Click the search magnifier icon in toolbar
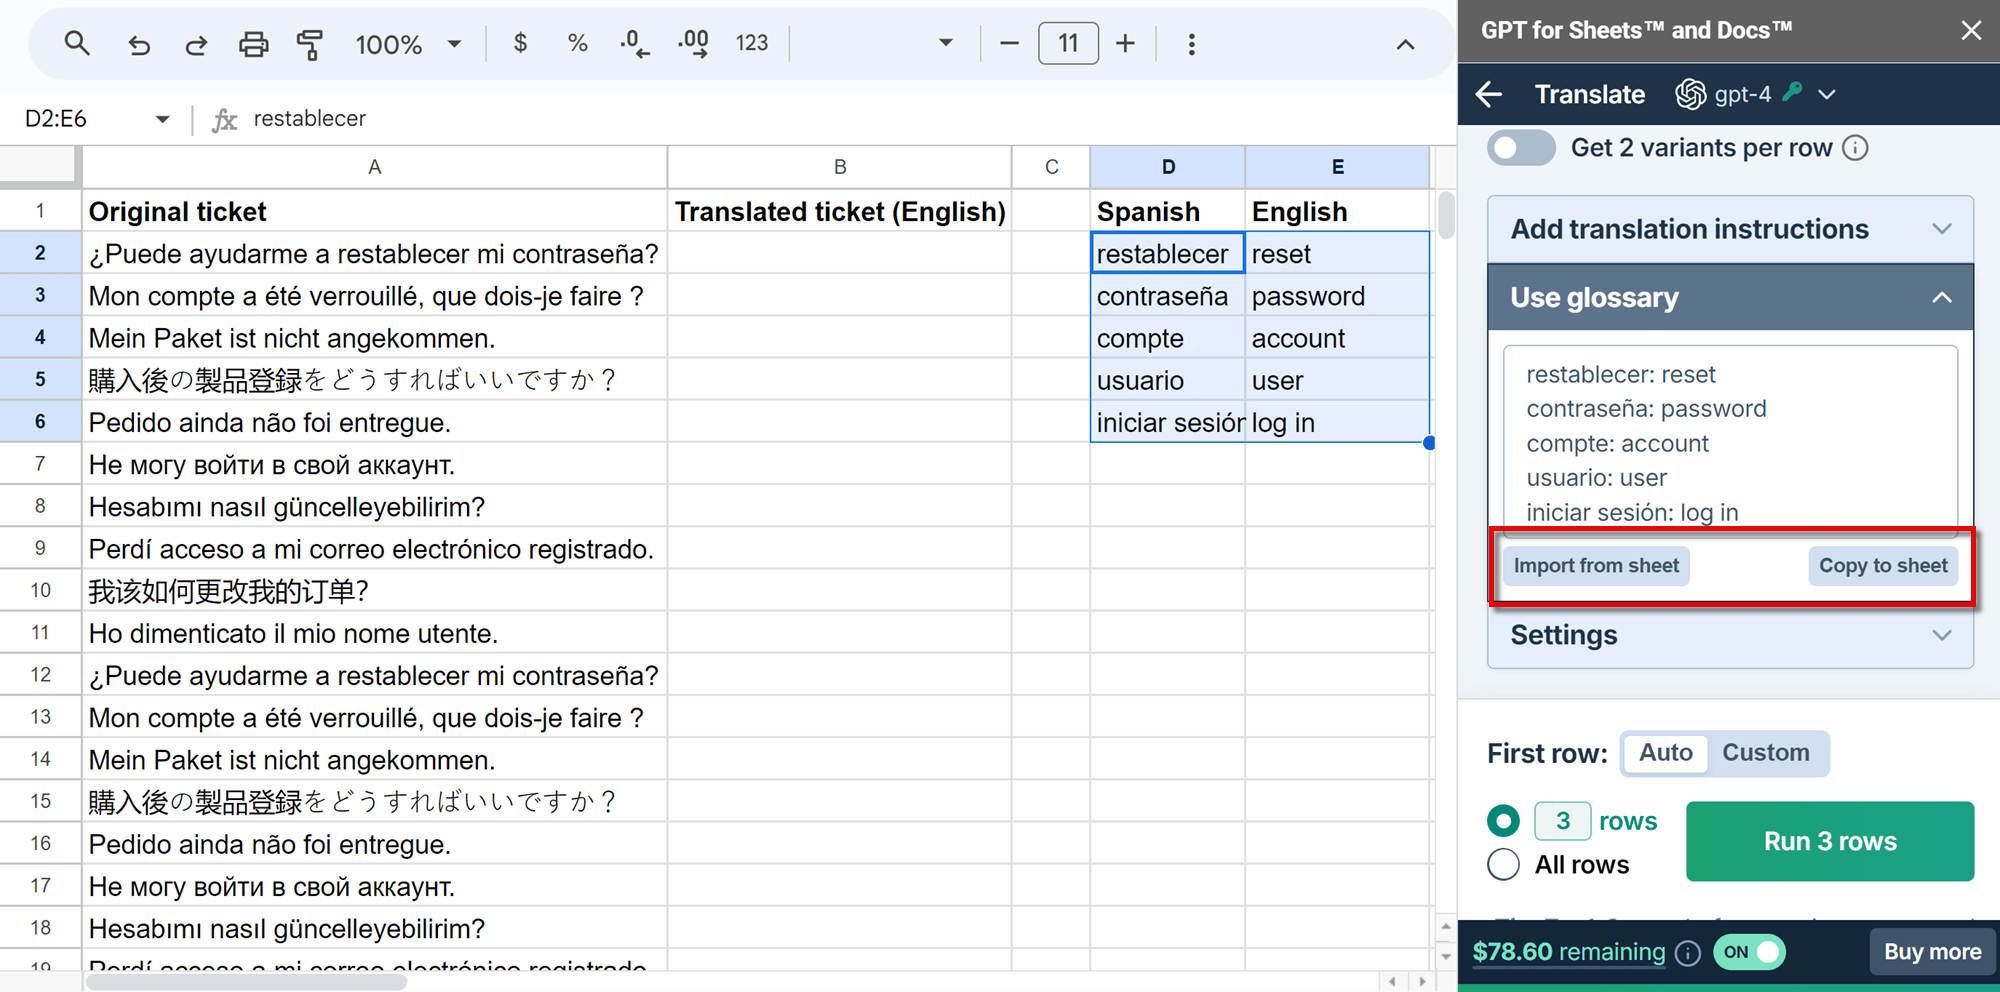 click(77, 43)
